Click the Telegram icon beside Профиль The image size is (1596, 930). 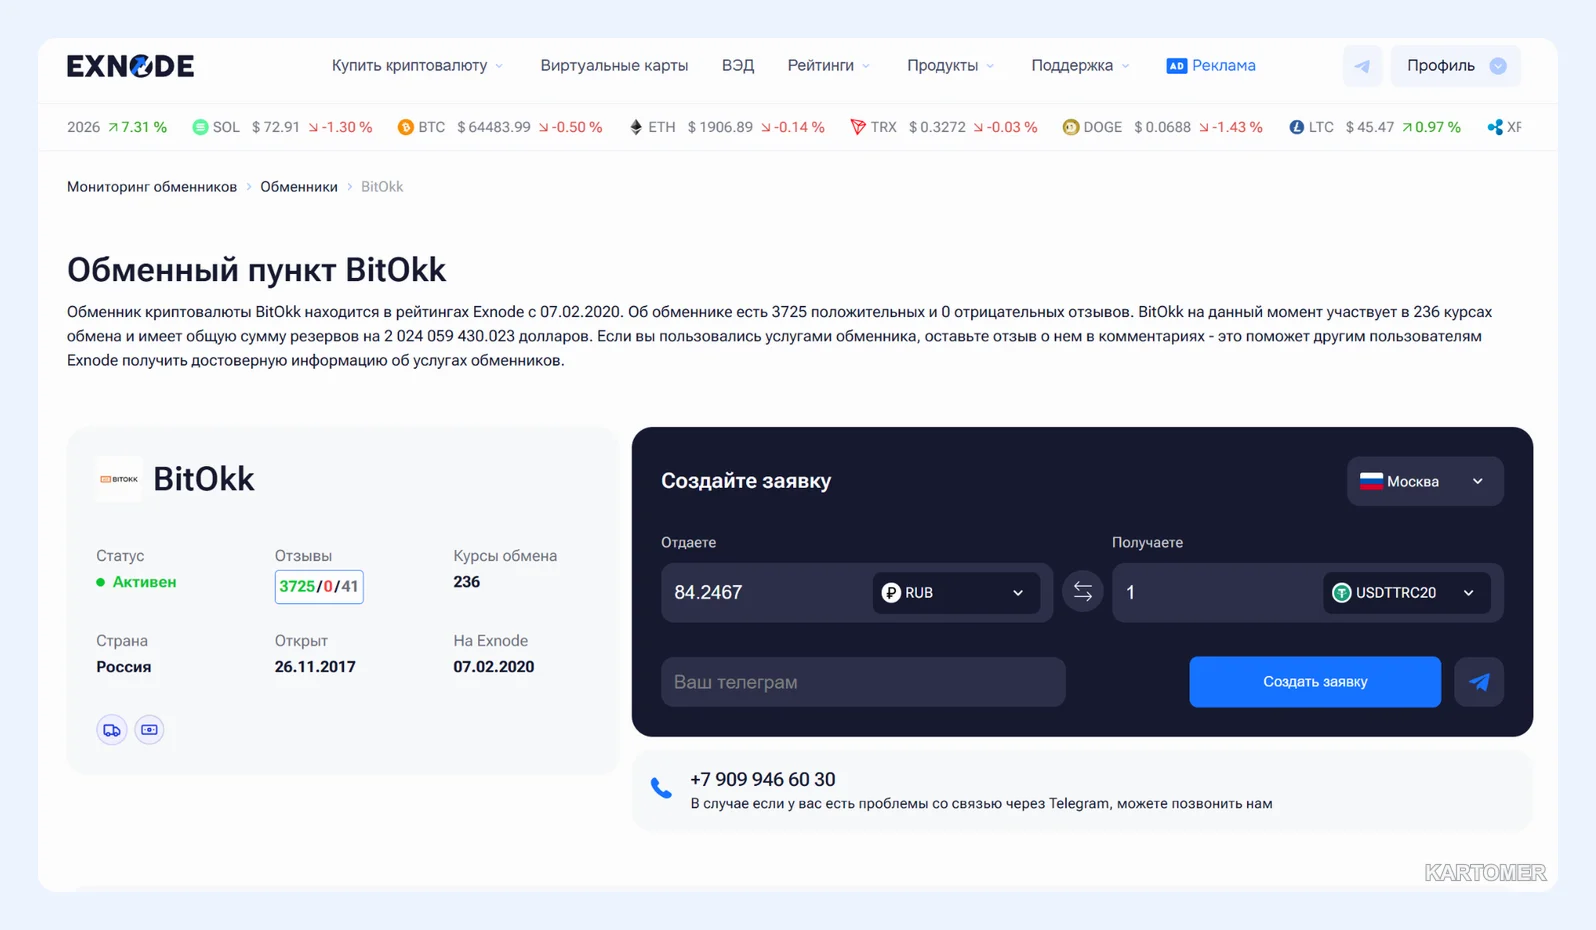click(x=1362, y=66)
